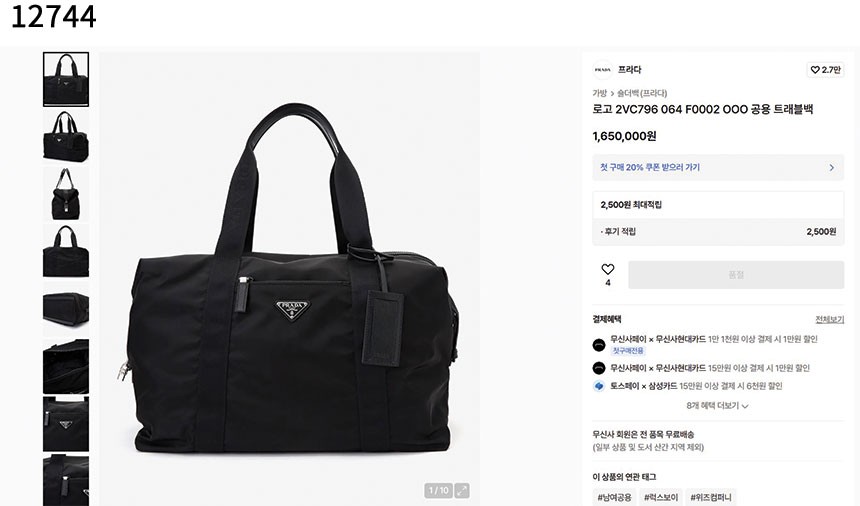Open the first purchase 20% coupon arrow

pos(831,168)
